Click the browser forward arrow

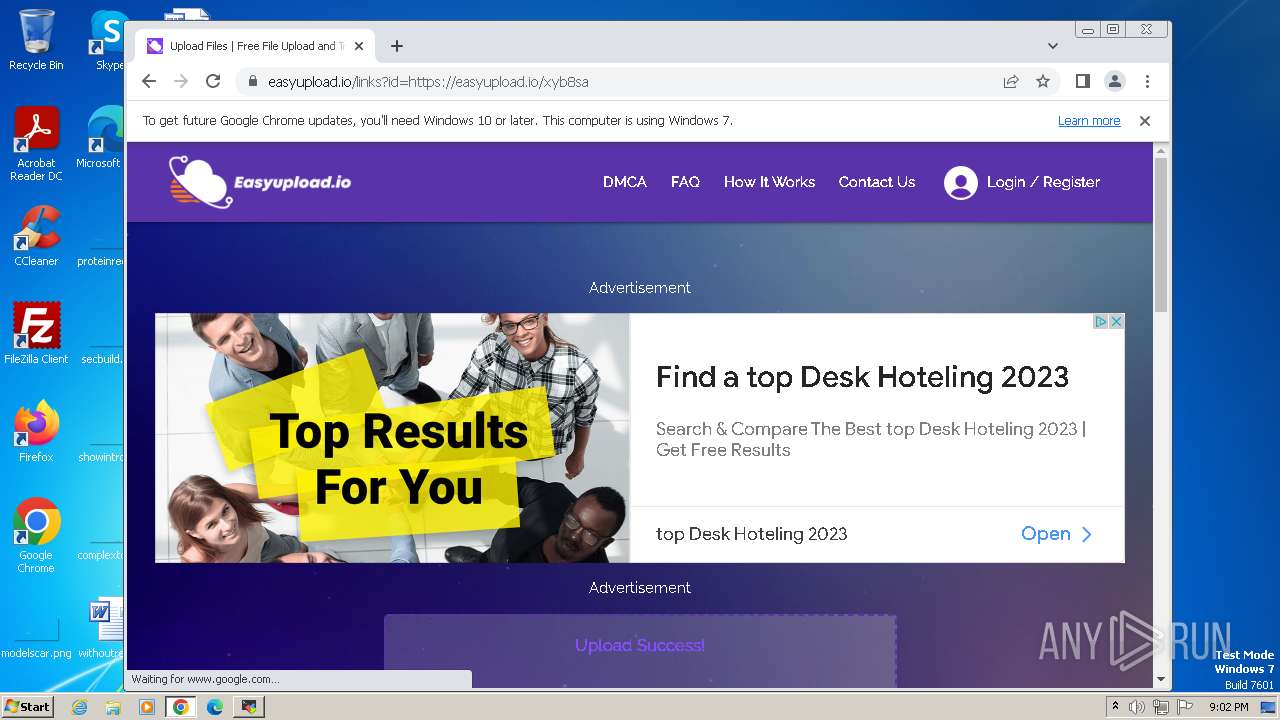click(181, 82)
